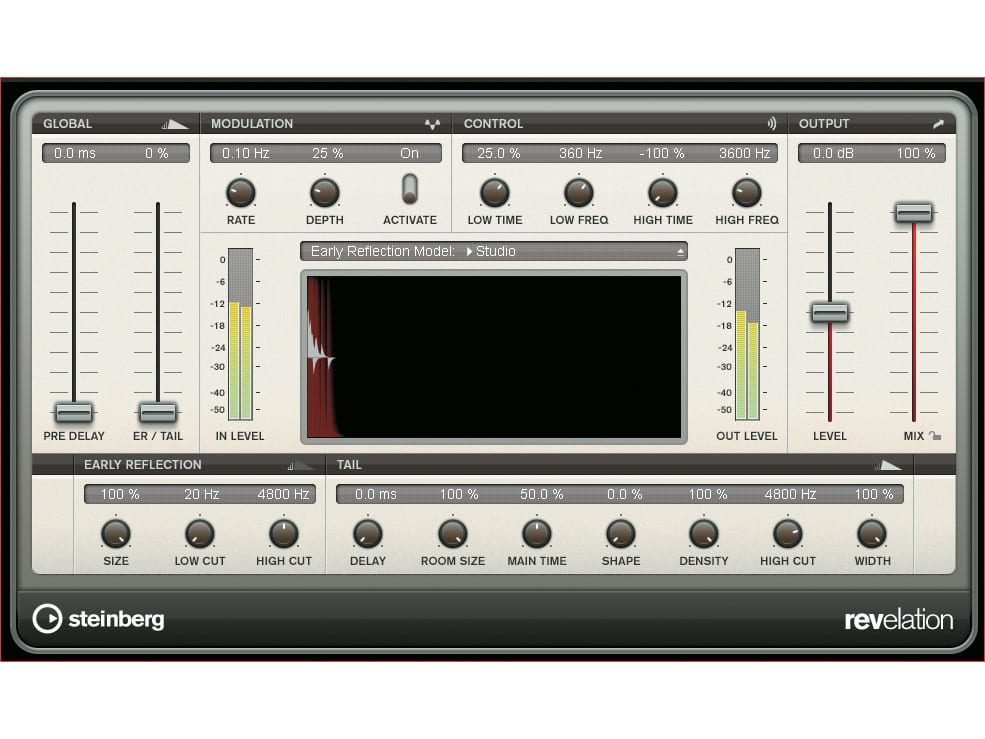Click the Modulation waveform icon

pos(432,124)
